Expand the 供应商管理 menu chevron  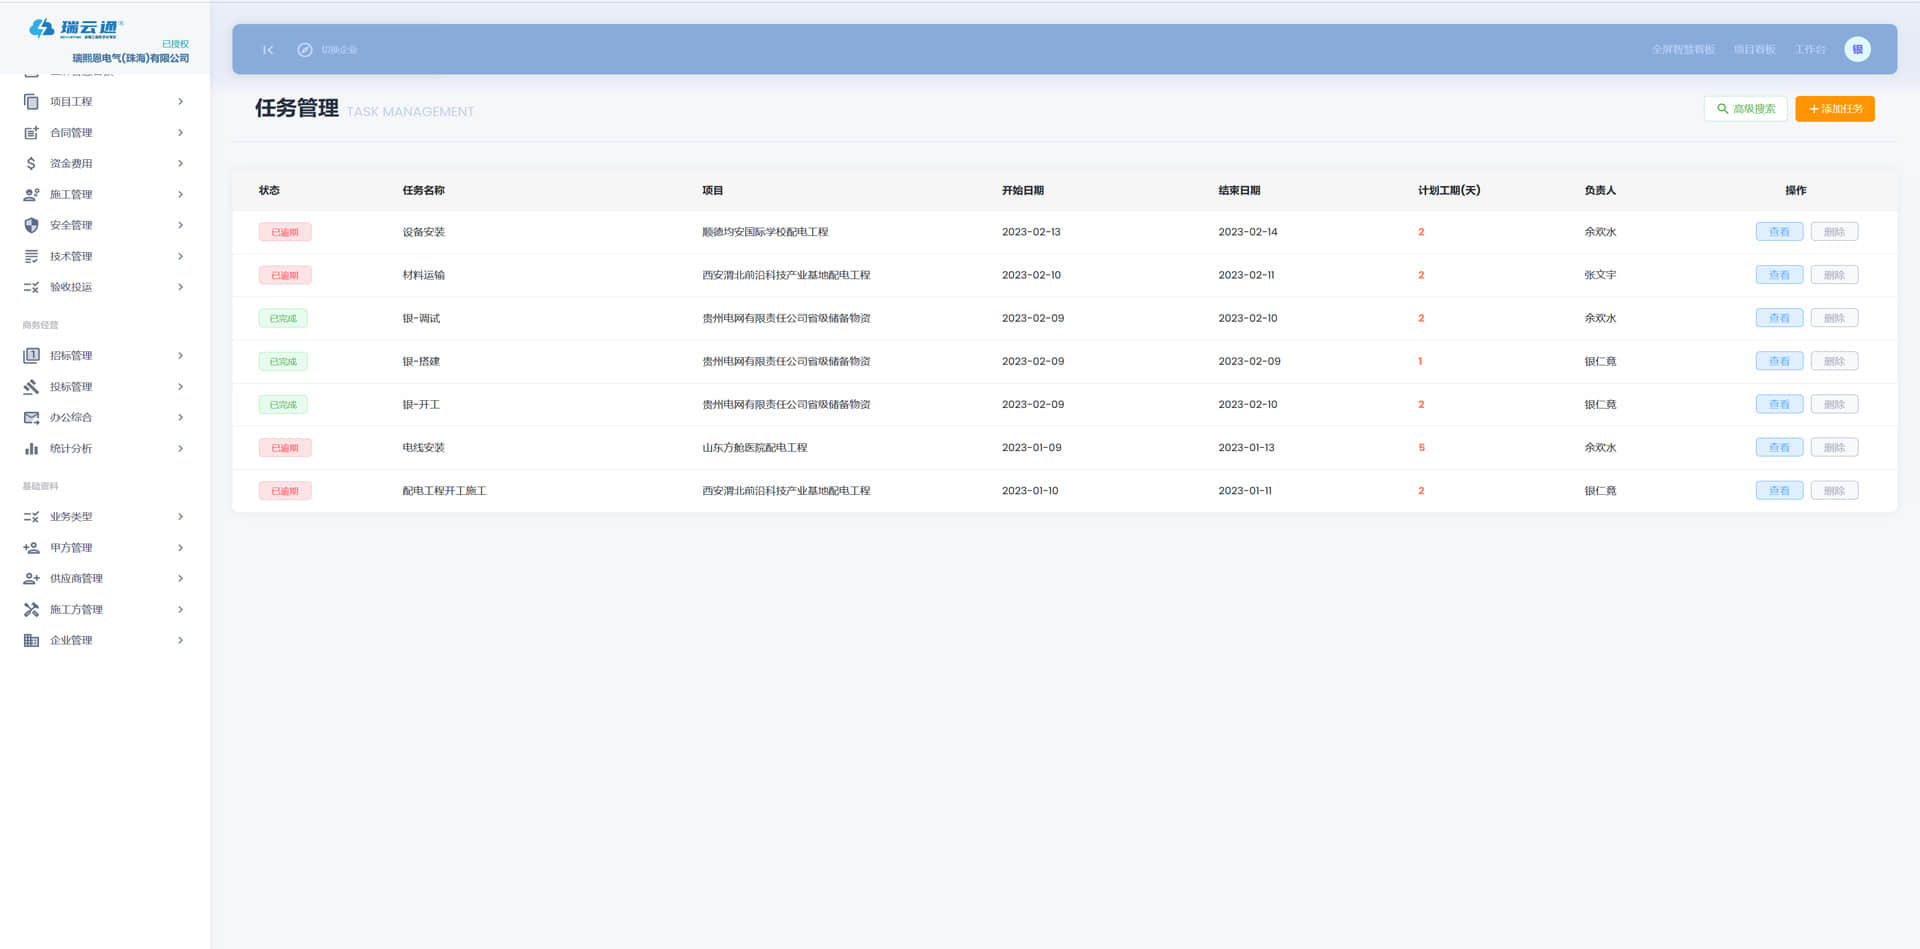(180, 578)
